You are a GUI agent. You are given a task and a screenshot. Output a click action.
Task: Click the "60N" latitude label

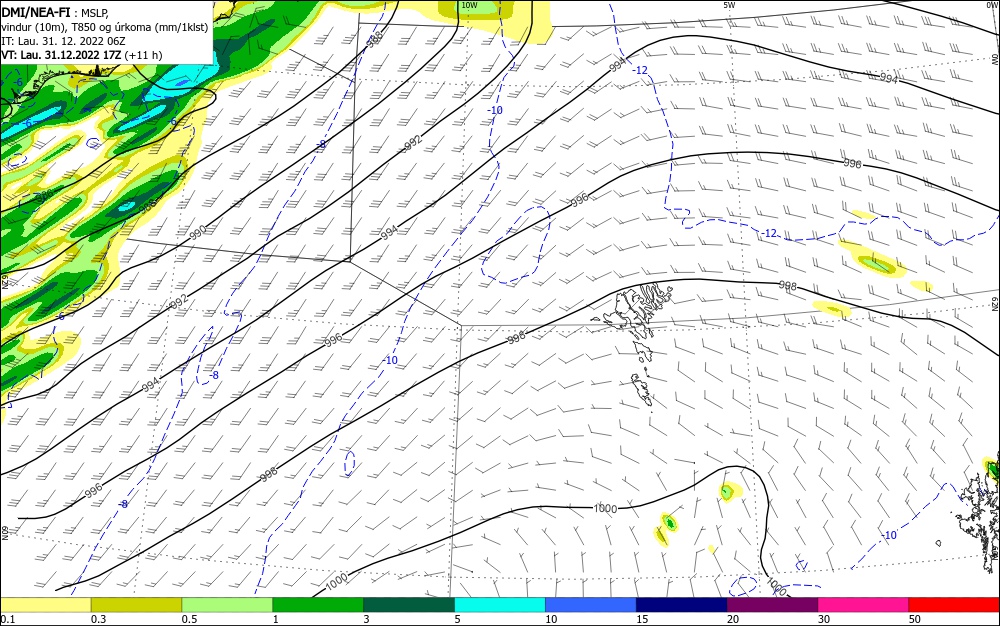(x=5, y=533)
